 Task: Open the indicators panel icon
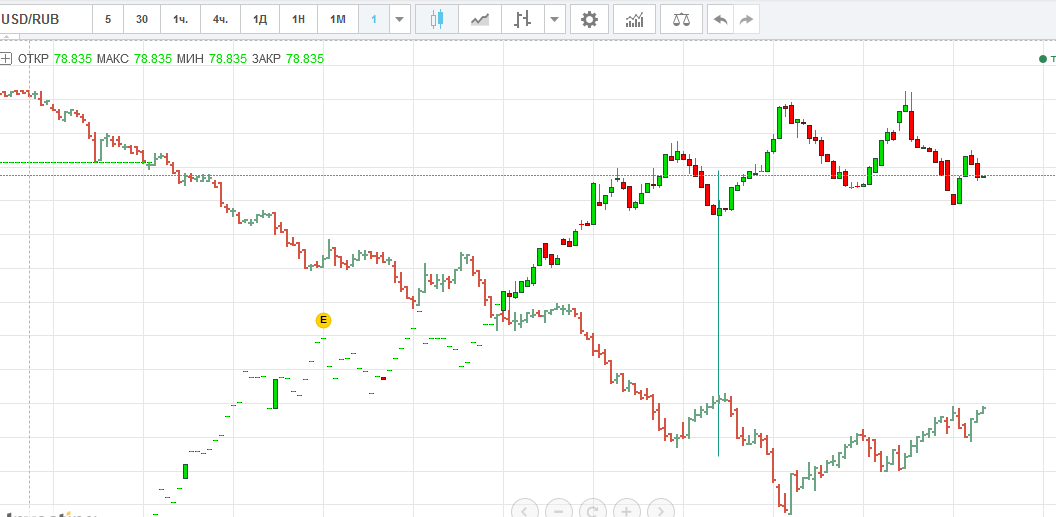point(634,19)
